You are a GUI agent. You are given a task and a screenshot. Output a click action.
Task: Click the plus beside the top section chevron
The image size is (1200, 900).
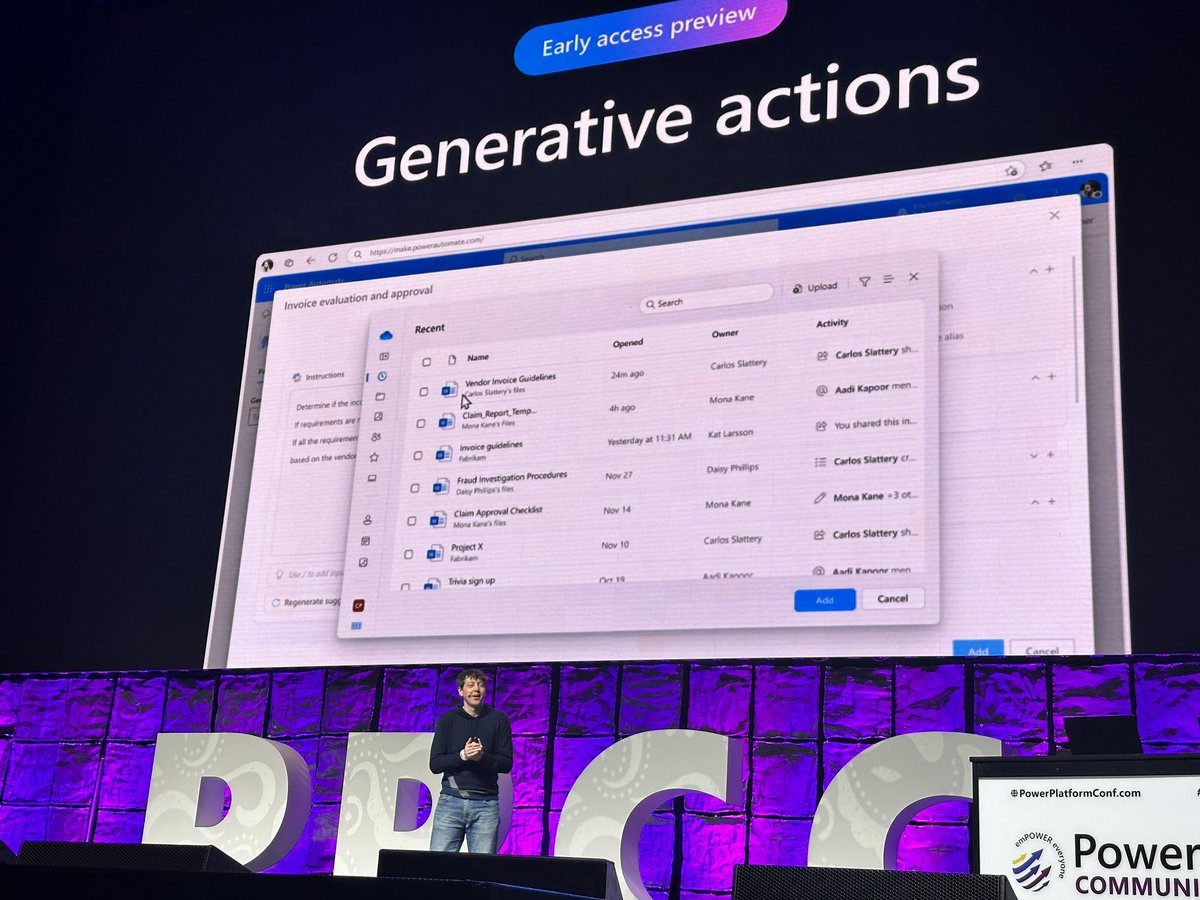[x=1050, y=270]
